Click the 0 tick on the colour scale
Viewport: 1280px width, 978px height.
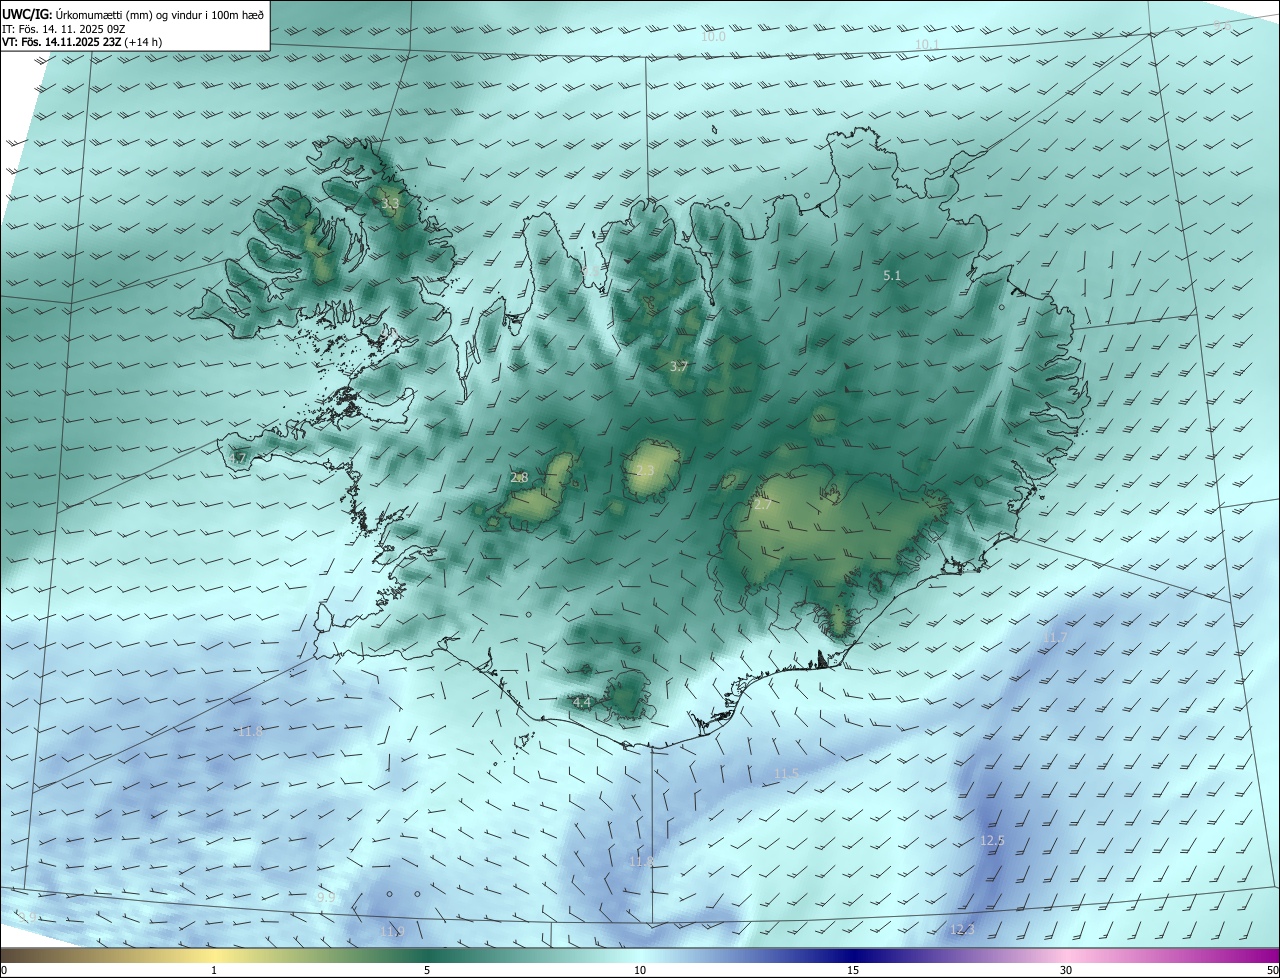pyautogui.click(x=4, y=970)
